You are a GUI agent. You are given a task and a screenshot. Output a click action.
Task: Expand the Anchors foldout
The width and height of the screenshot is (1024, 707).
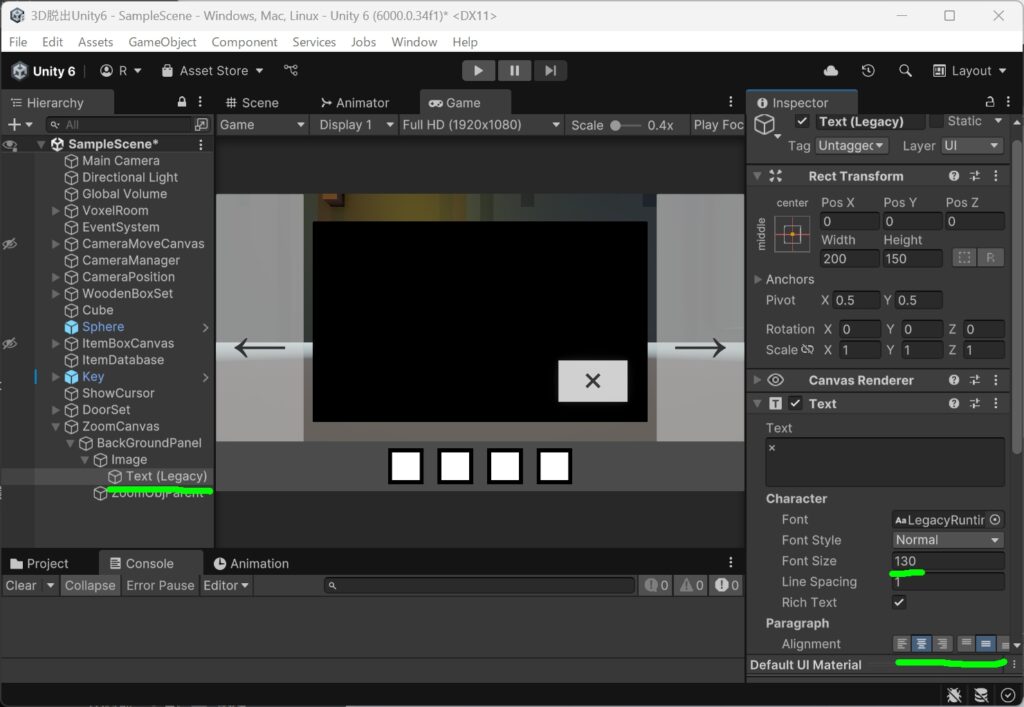coord(758,279)
